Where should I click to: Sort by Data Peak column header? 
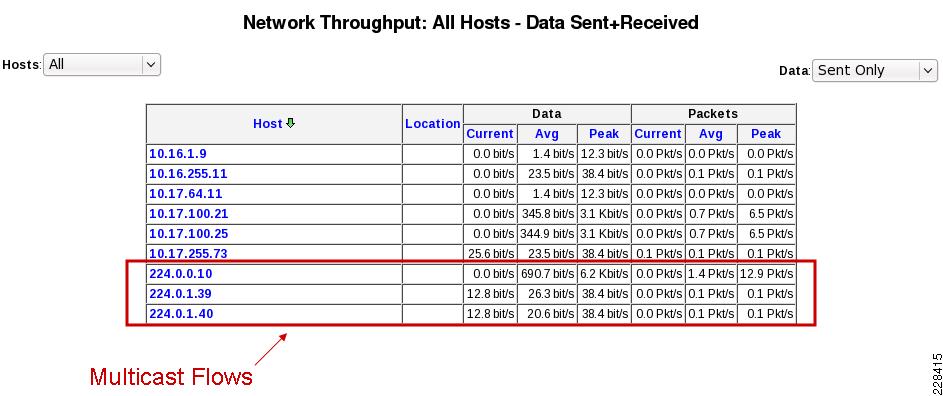click(604, 134)
